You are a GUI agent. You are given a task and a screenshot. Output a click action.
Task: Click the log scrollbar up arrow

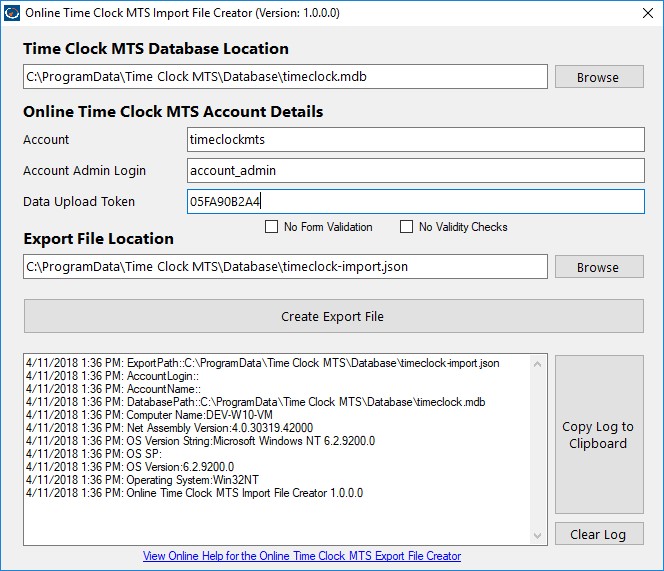(x=539, y=363)
